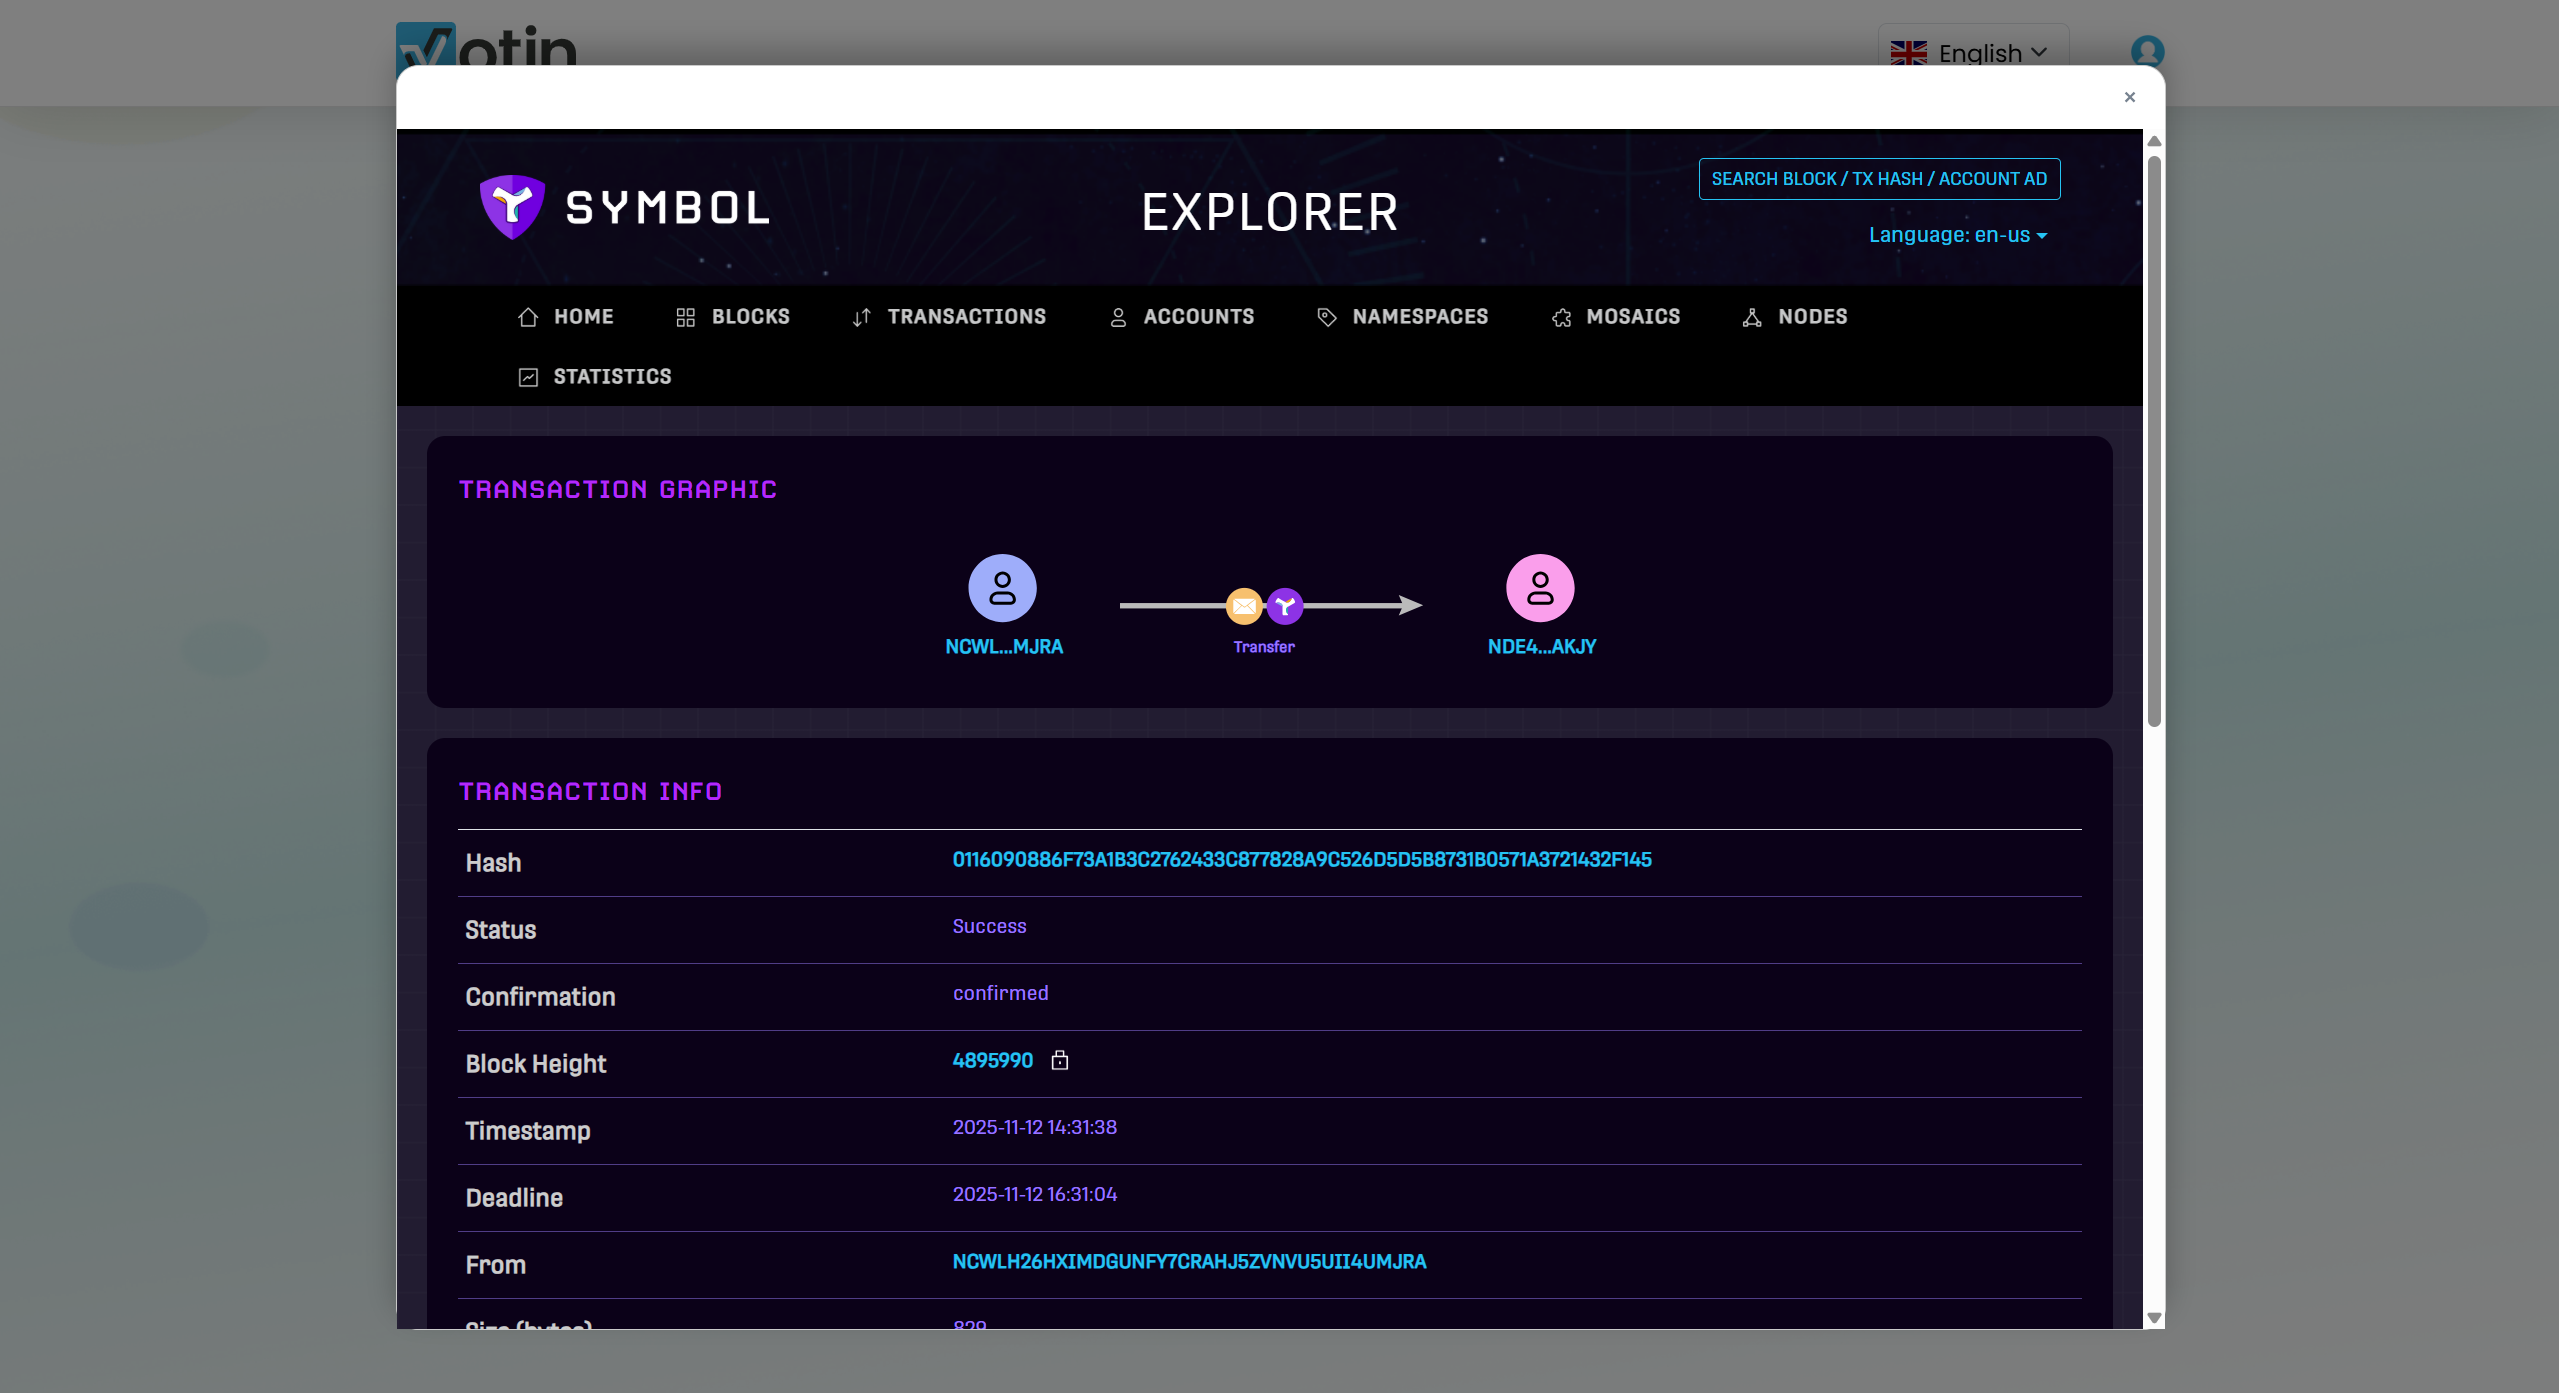
Task: Click the user profile icon at top right
Action: [x=2147, y=52]
